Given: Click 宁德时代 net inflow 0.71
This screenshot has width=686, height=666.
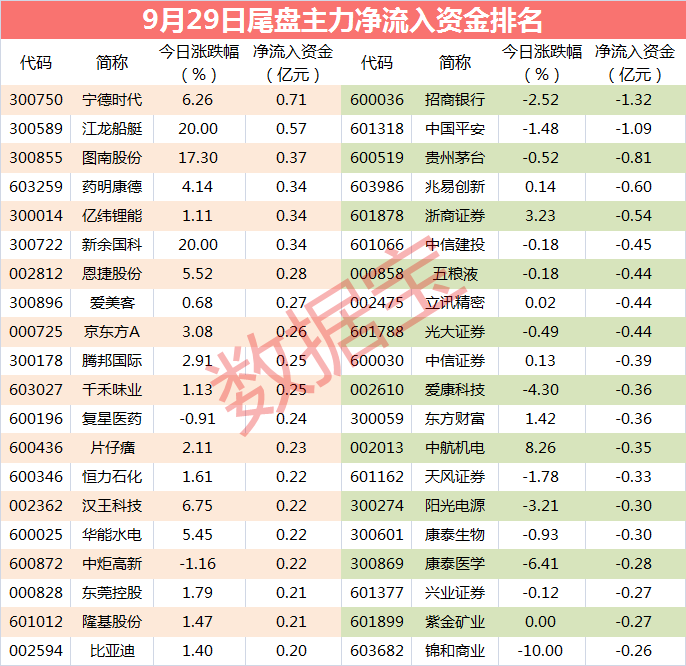Looking at the screenshot, I should pyautogui.click(x=291, y=100).
